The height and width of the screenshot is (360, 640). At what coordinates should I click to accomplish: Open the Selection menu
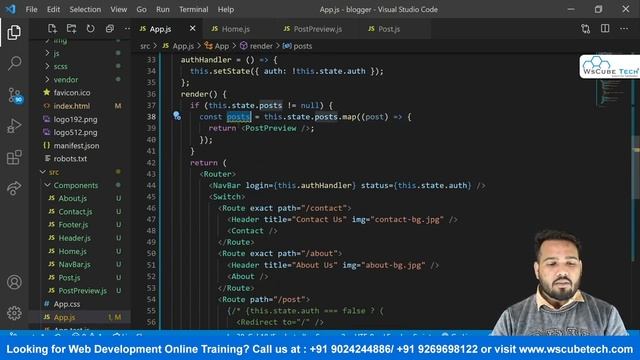(x=85, y=9)
